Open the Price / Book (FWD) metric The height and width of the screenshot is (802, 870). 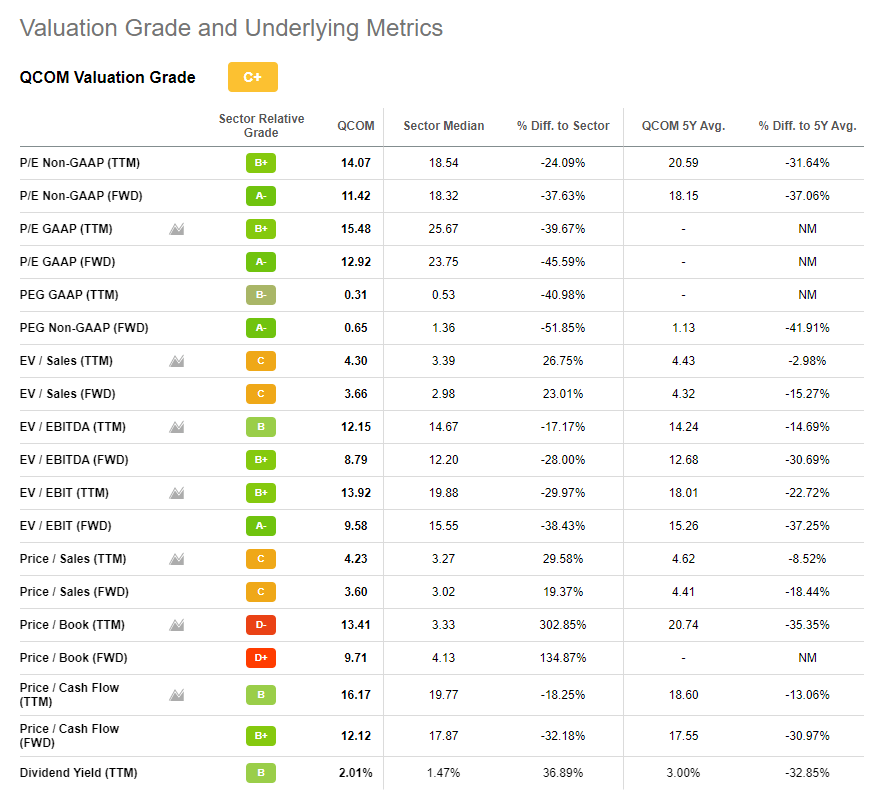(x=74, y=658)
